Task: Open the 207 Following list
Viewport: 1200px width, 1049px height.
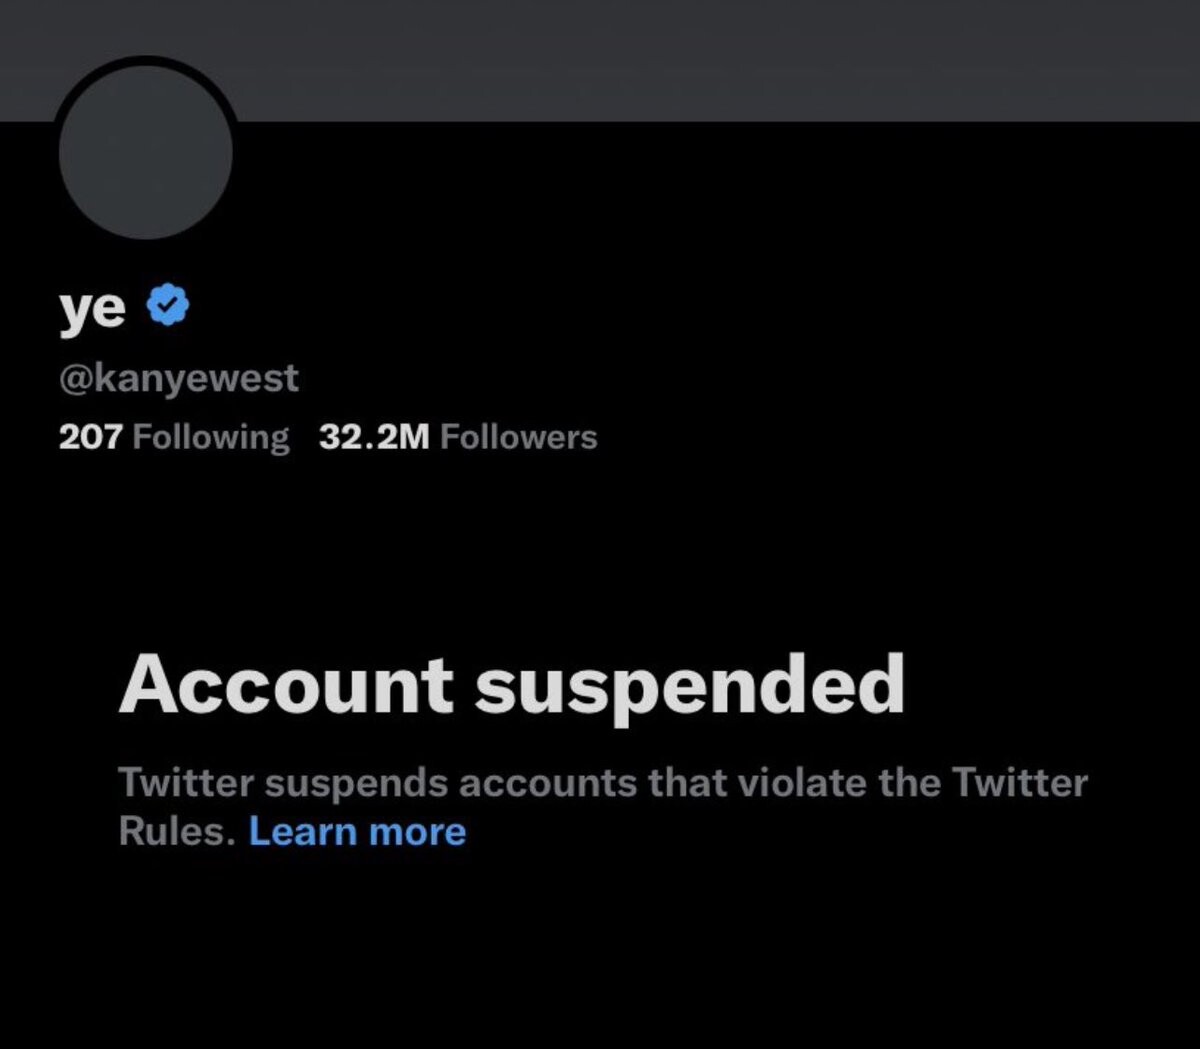Action: 174,437
